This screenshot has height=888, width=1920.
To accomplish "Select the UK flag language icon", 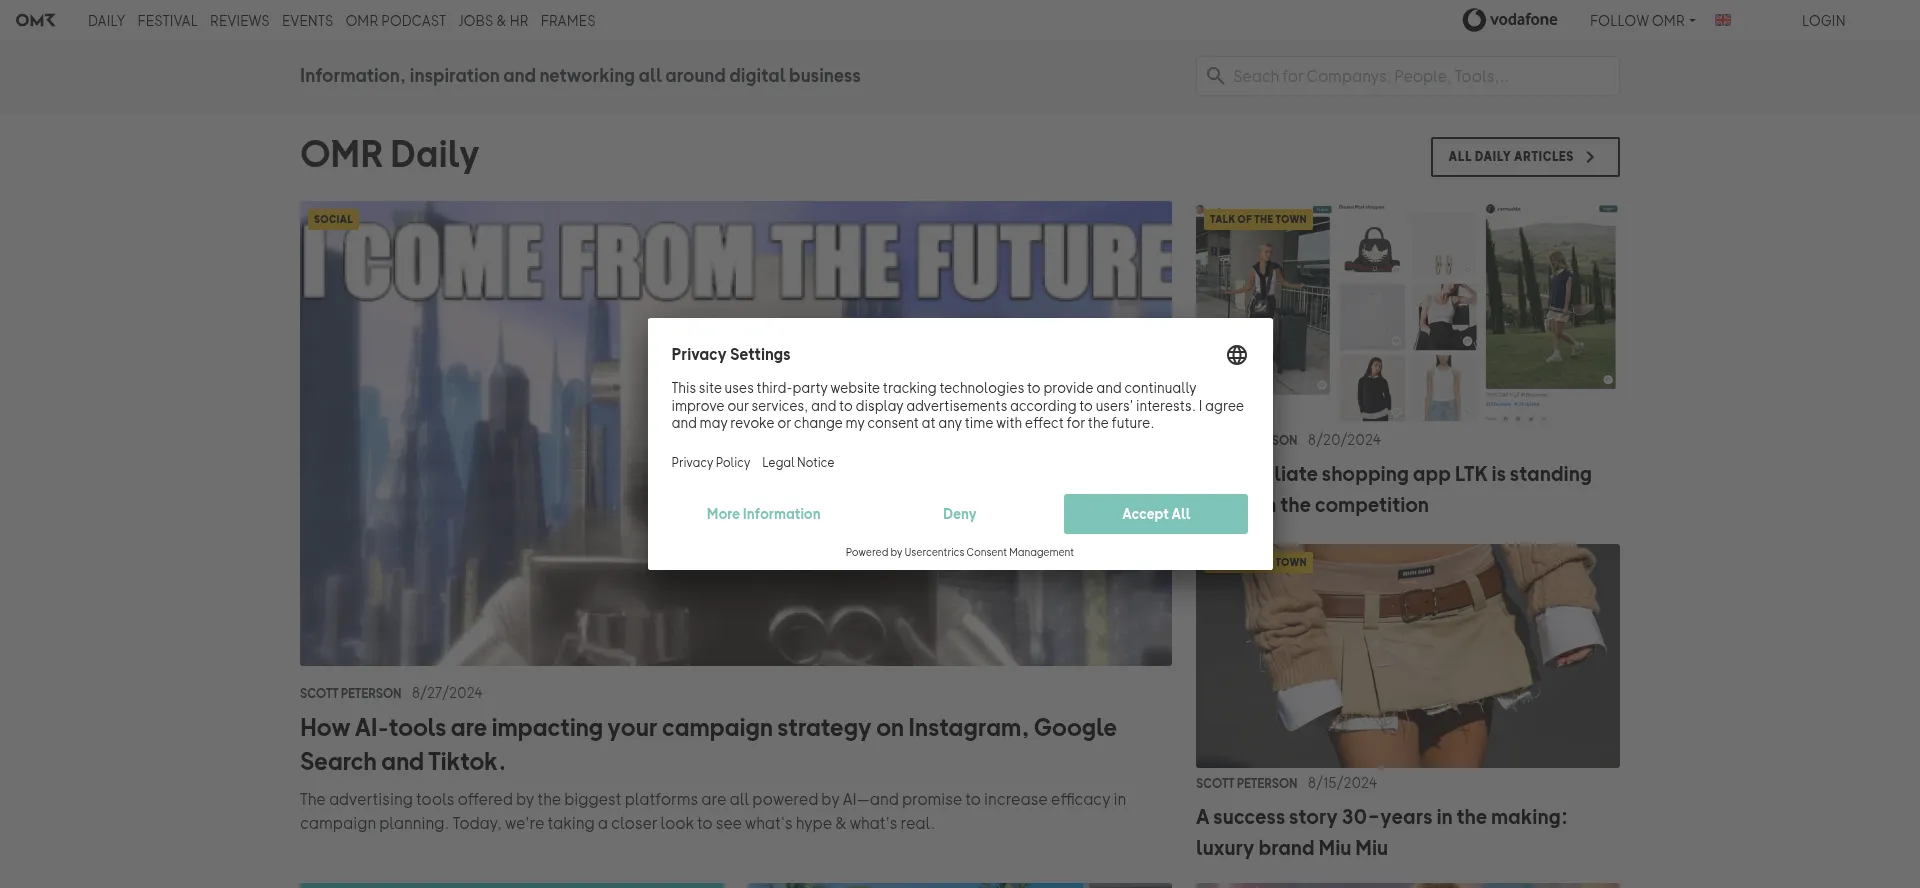I will pos(1722,20).
